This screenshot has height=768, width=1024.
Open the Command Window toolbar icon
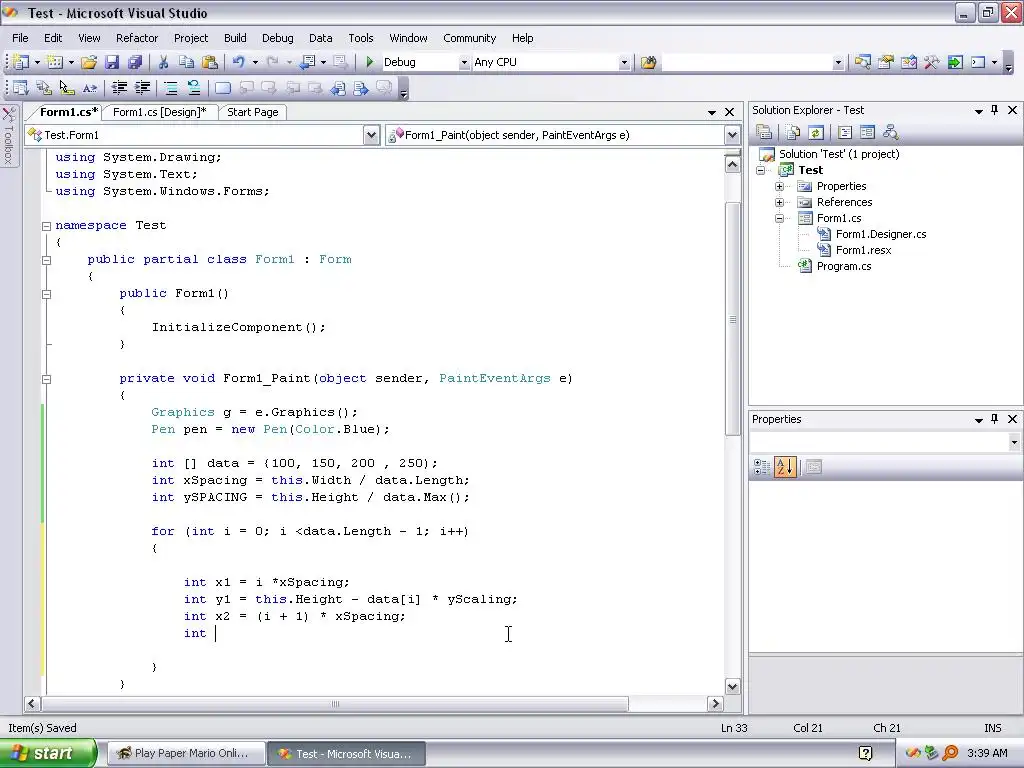pos(978,62)
